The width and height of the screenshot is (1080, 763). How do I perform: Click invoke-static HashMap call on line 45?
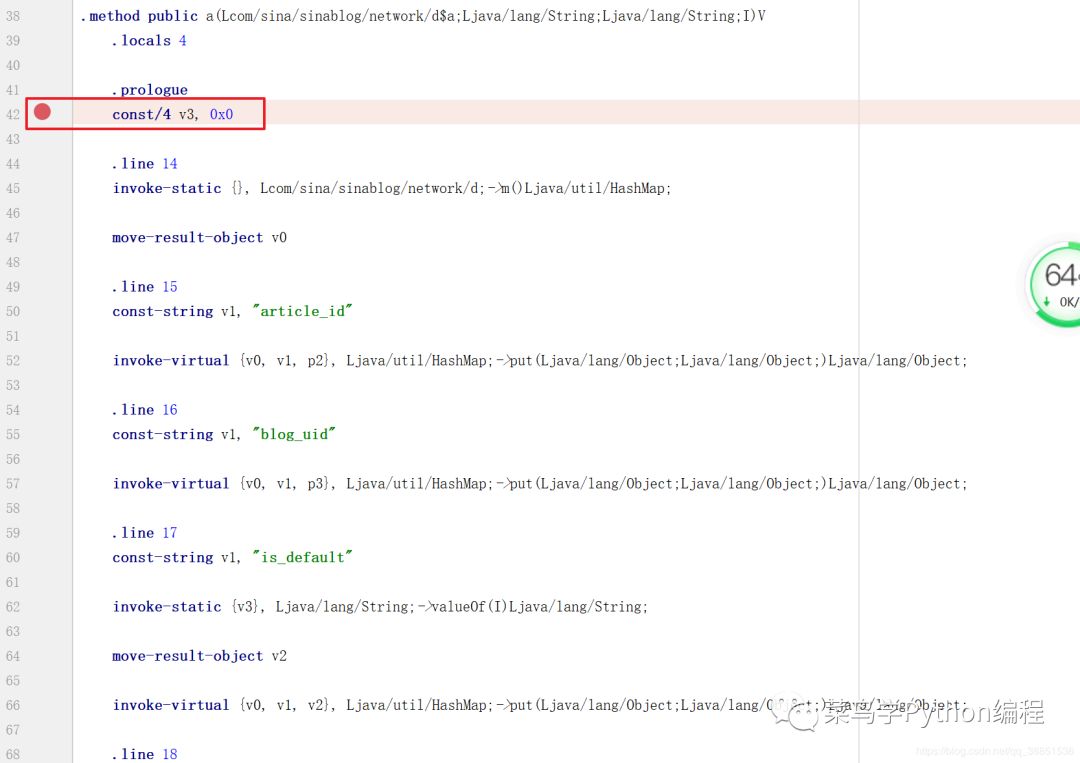tap(392, 189)
